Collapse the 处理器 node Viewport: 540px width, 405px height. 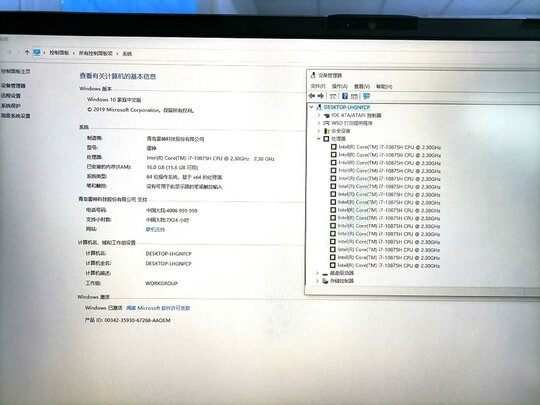[x=319, y=138]
